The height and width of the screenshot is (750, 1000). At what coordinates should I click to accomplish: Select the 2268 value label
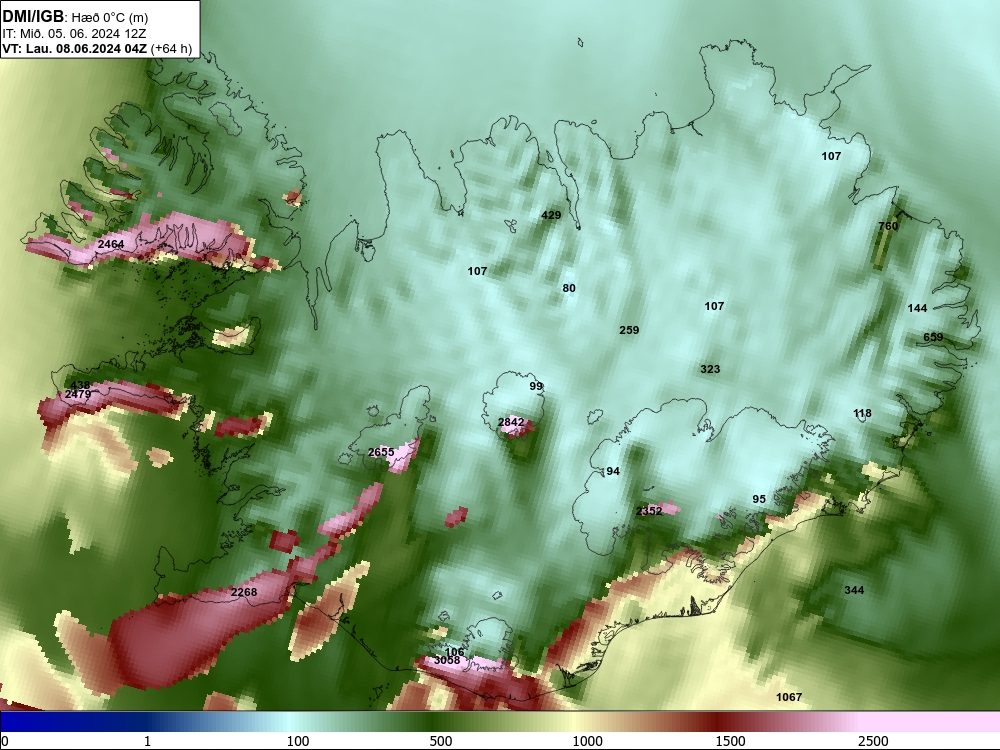point(244,592)
